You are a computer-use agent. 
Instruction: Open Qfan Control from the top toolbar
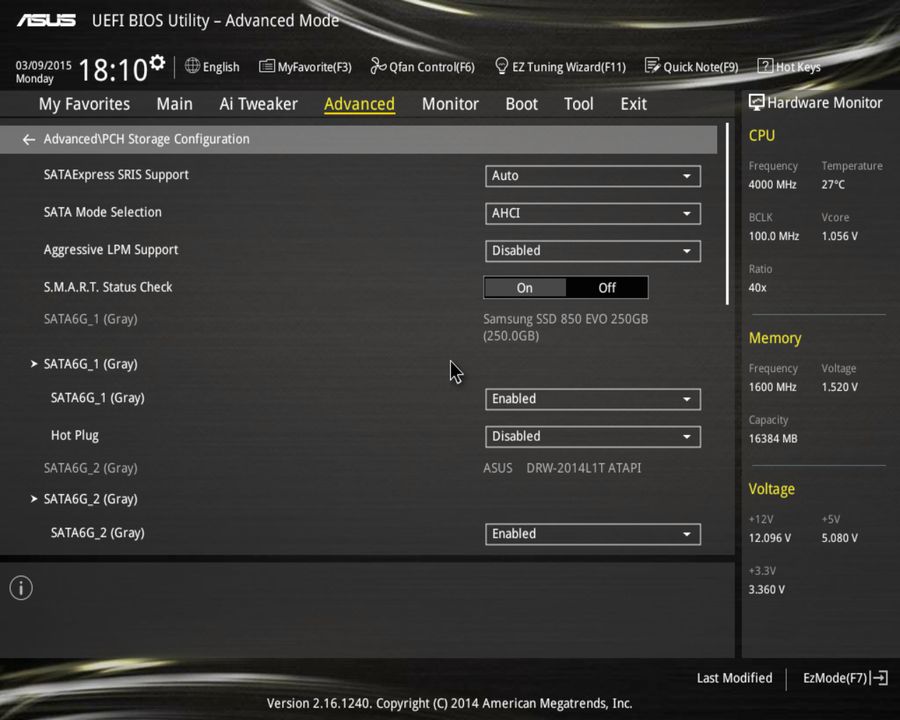(x=422, y=67)
